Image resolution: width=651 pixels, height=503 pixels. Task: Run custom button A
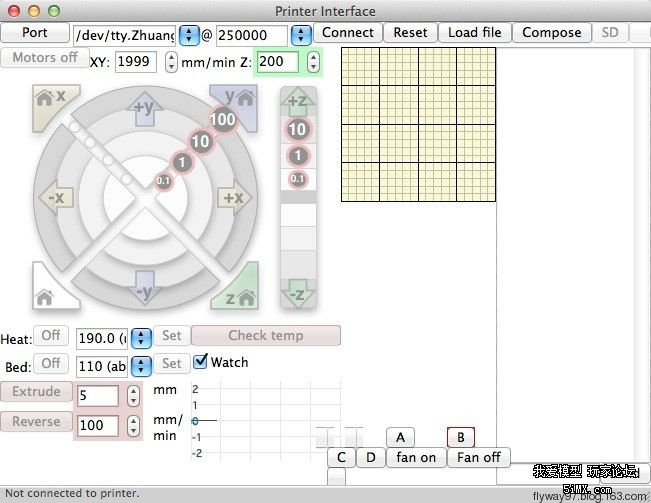pyautogui.click(x=400, y=437)
